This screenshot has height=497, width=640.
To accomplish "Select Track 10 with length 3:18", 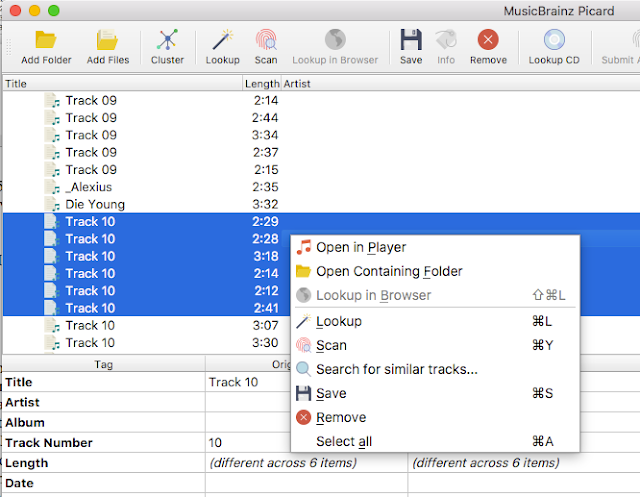I will [146, 256].
